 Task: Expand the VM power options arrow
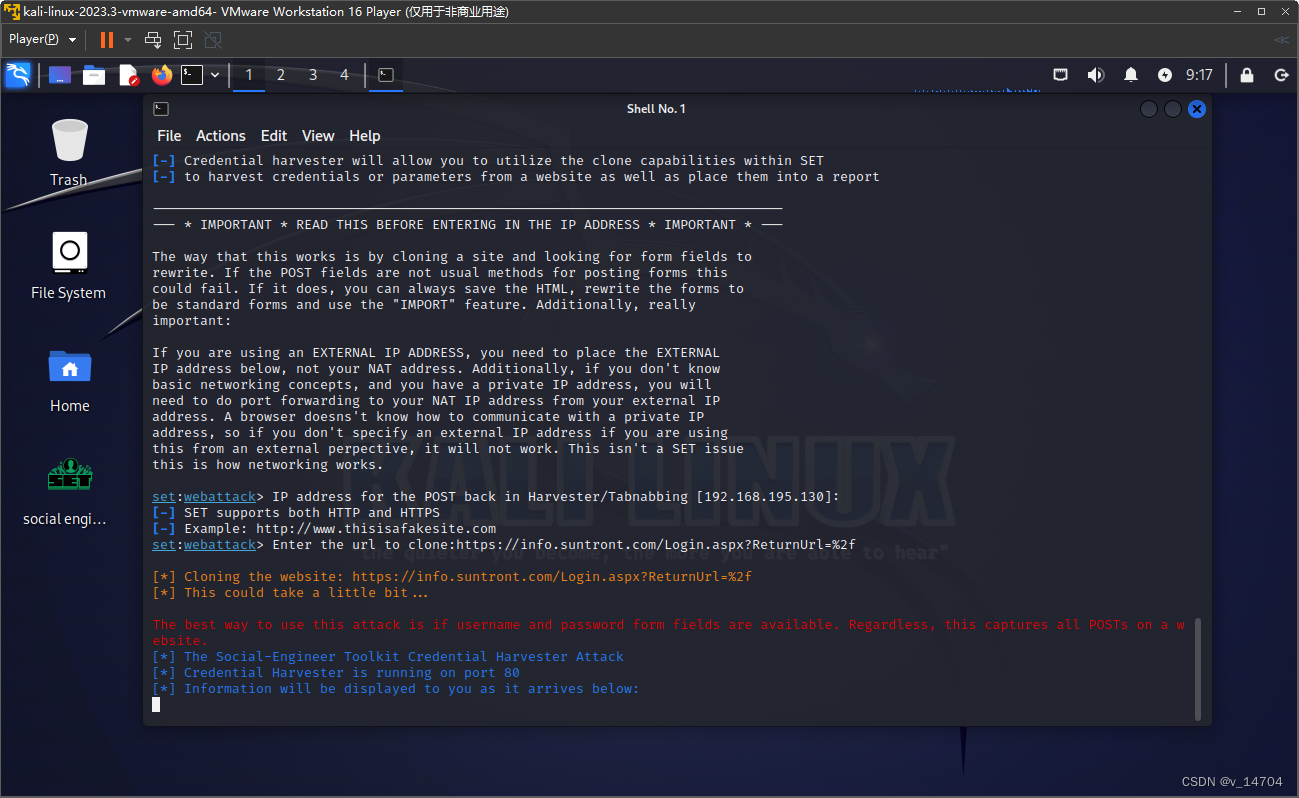click(128, 40)
